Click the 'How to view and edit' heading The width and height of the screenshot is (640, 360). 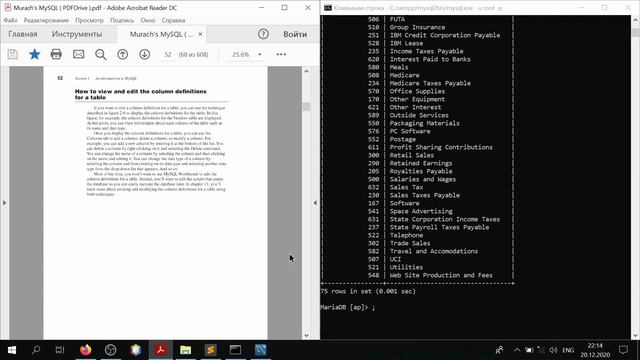[x=140, y=94]
